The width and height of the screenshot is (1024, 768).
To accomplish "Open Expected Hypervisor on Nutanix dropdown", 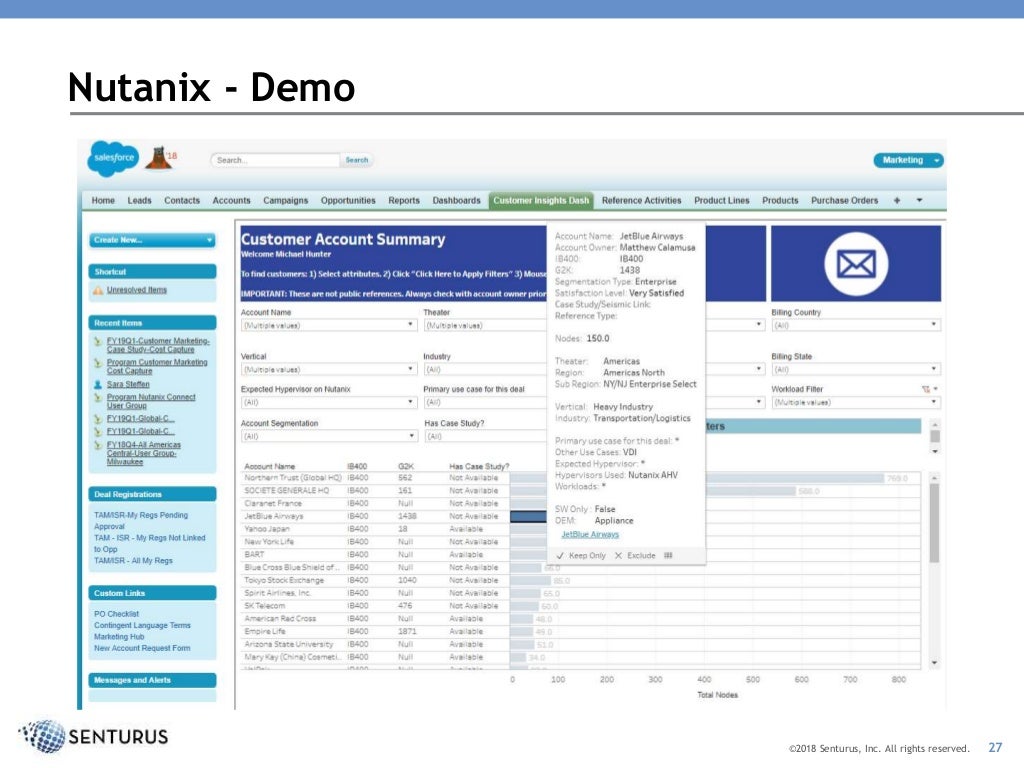I will point(328,402).
